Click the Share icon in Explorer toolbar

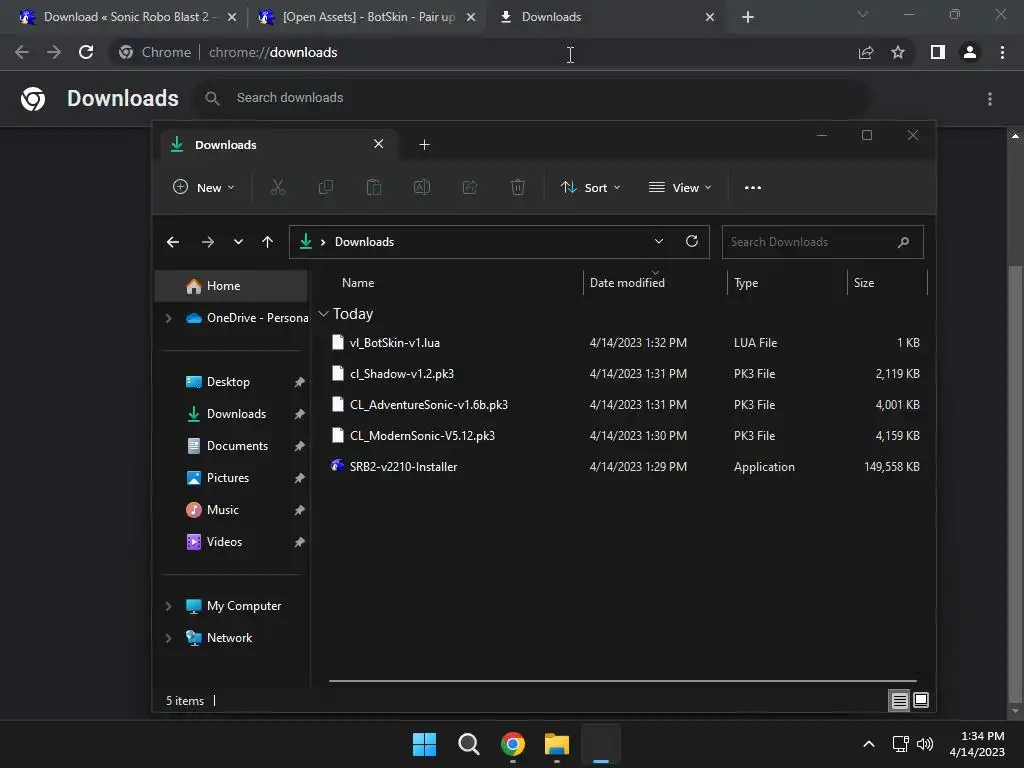point(470,187)
